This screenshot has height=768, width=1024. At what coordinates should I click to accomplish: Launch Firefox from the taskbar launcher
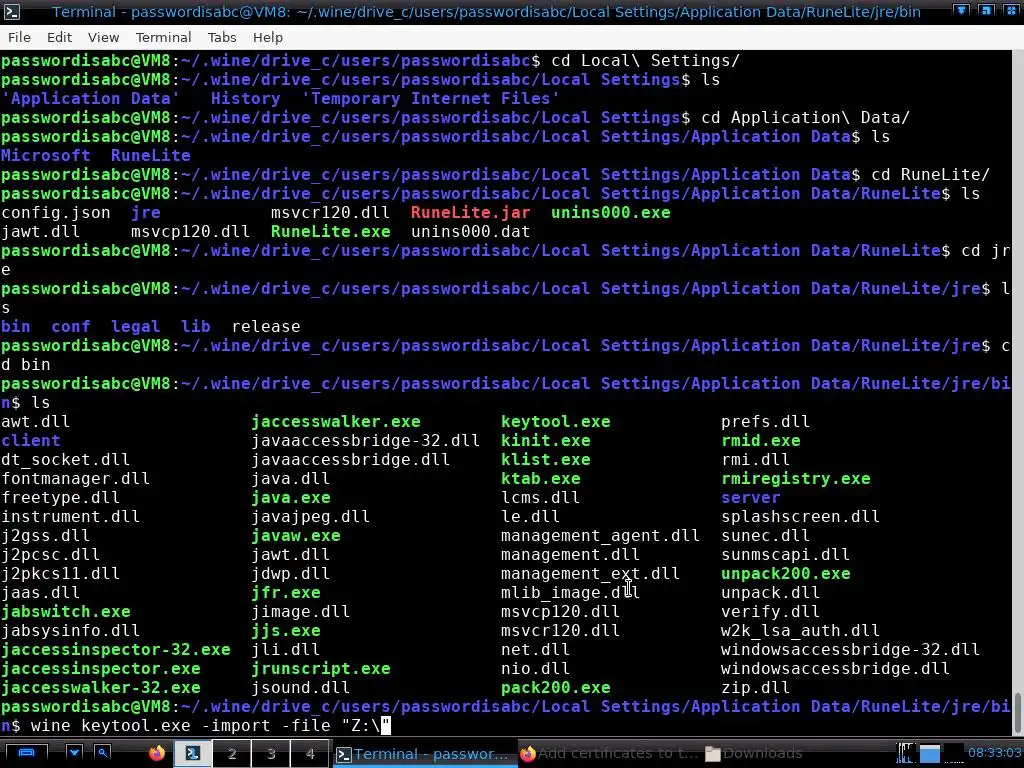(157, 753)
